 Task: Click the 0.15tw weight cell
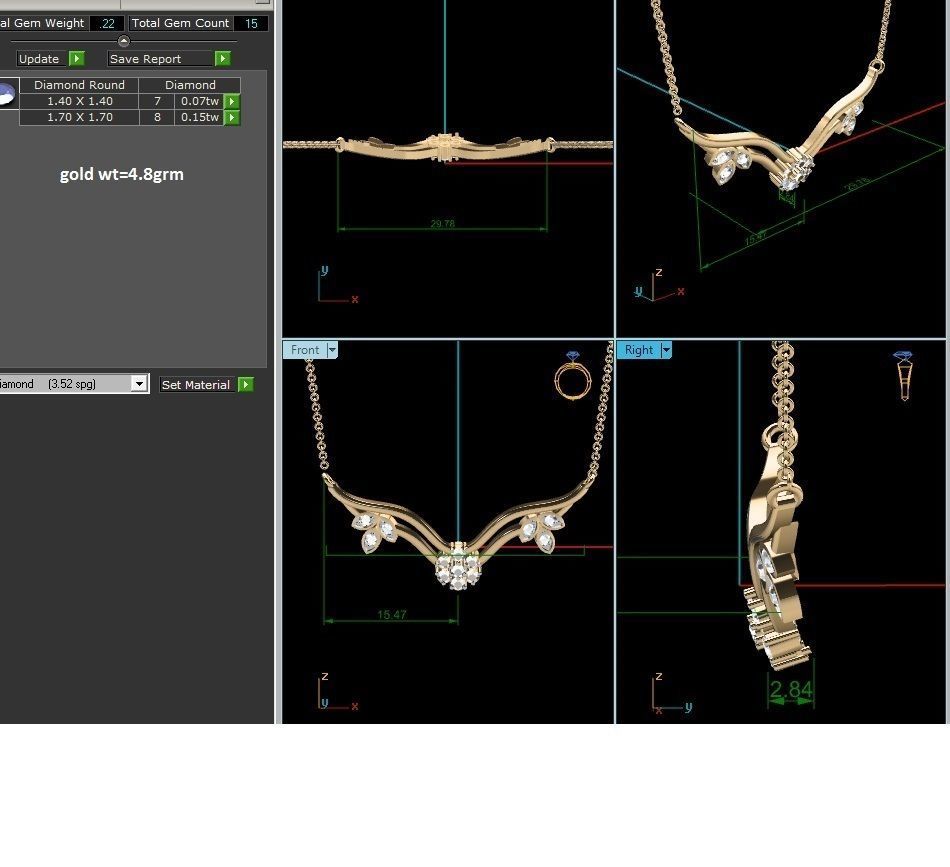tap(199, 118)
